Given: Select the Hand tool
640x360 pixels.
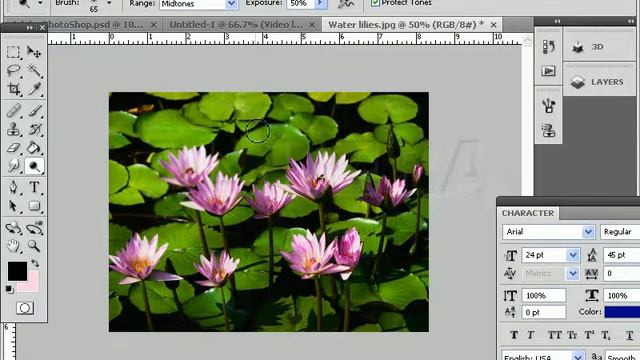Looking at the screenshot, I should coord(13,246).
